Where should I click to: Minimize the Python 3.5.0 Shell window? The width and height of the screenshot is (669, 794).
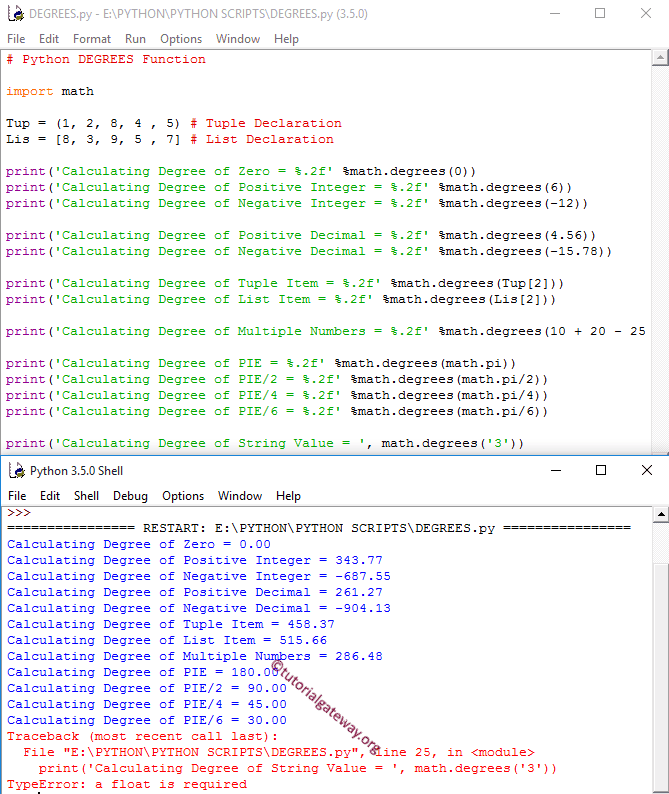coord(556,470)
